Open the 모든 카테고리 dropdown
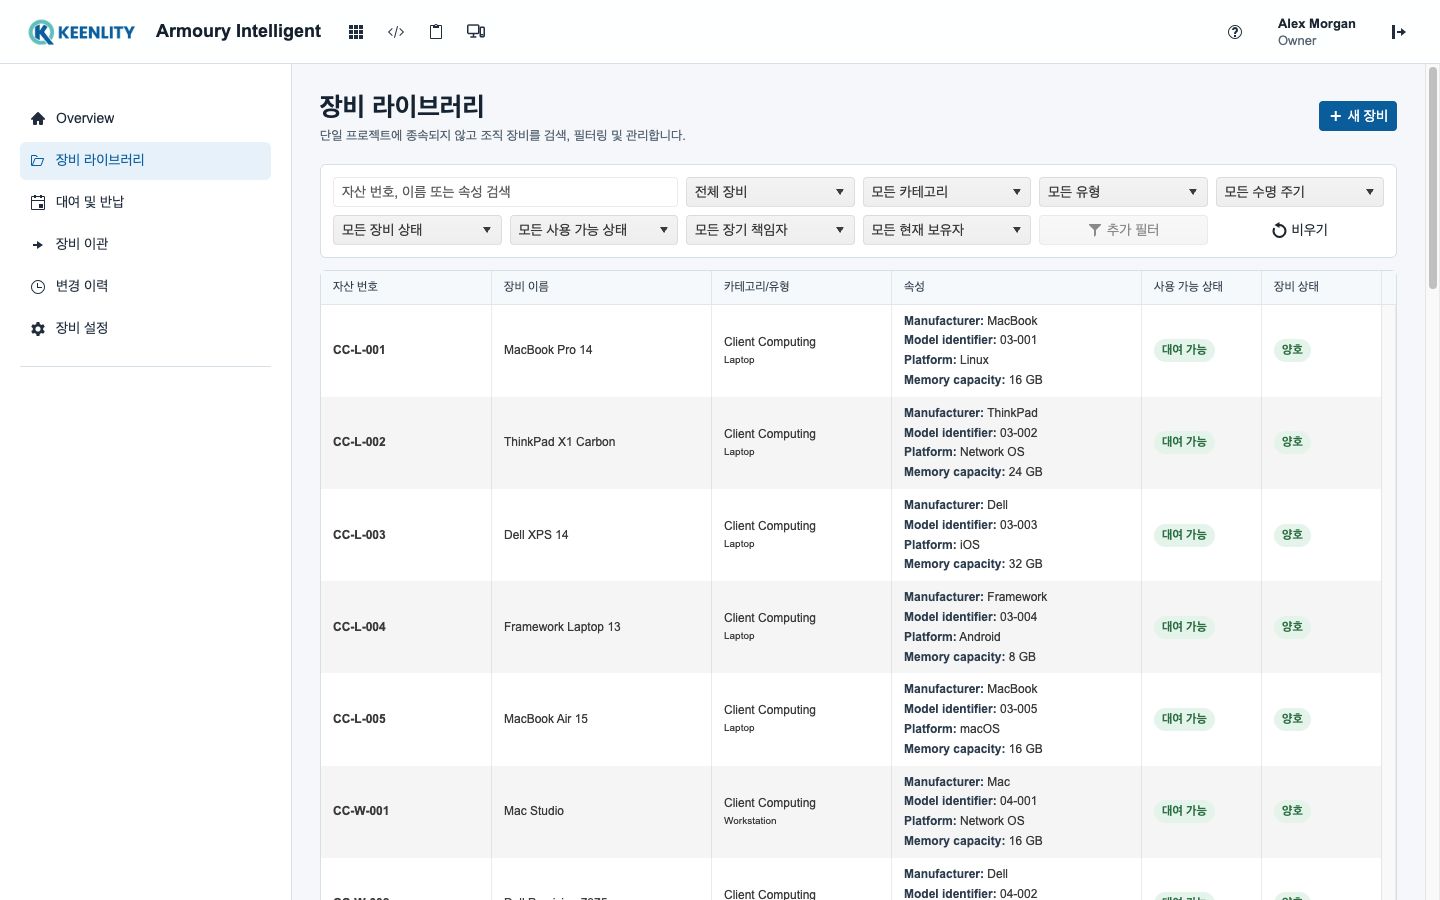1440x900 pixels. coord(946,192)
